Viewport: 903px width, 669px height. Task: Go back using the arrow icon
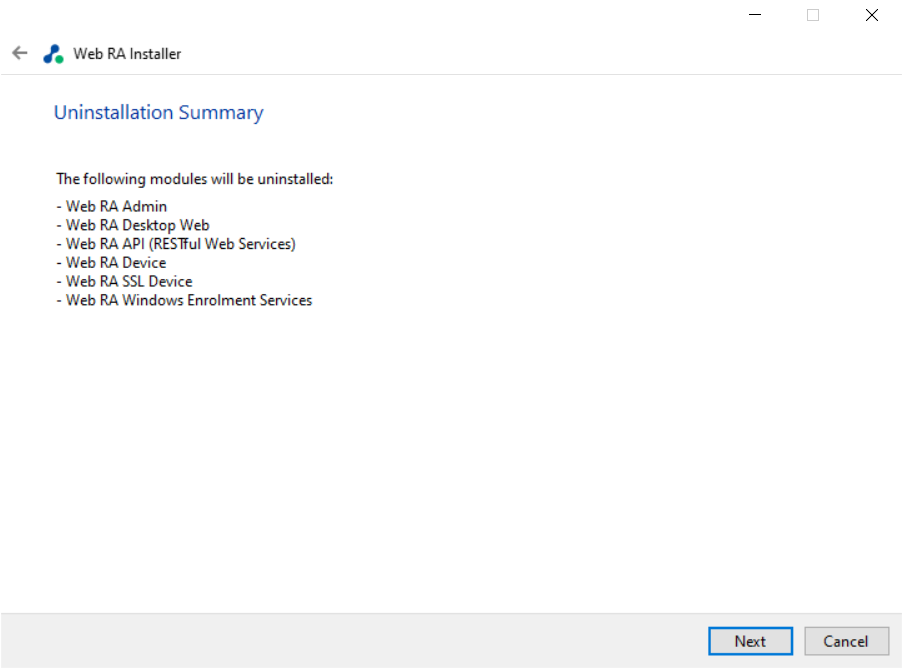(20, 54)
